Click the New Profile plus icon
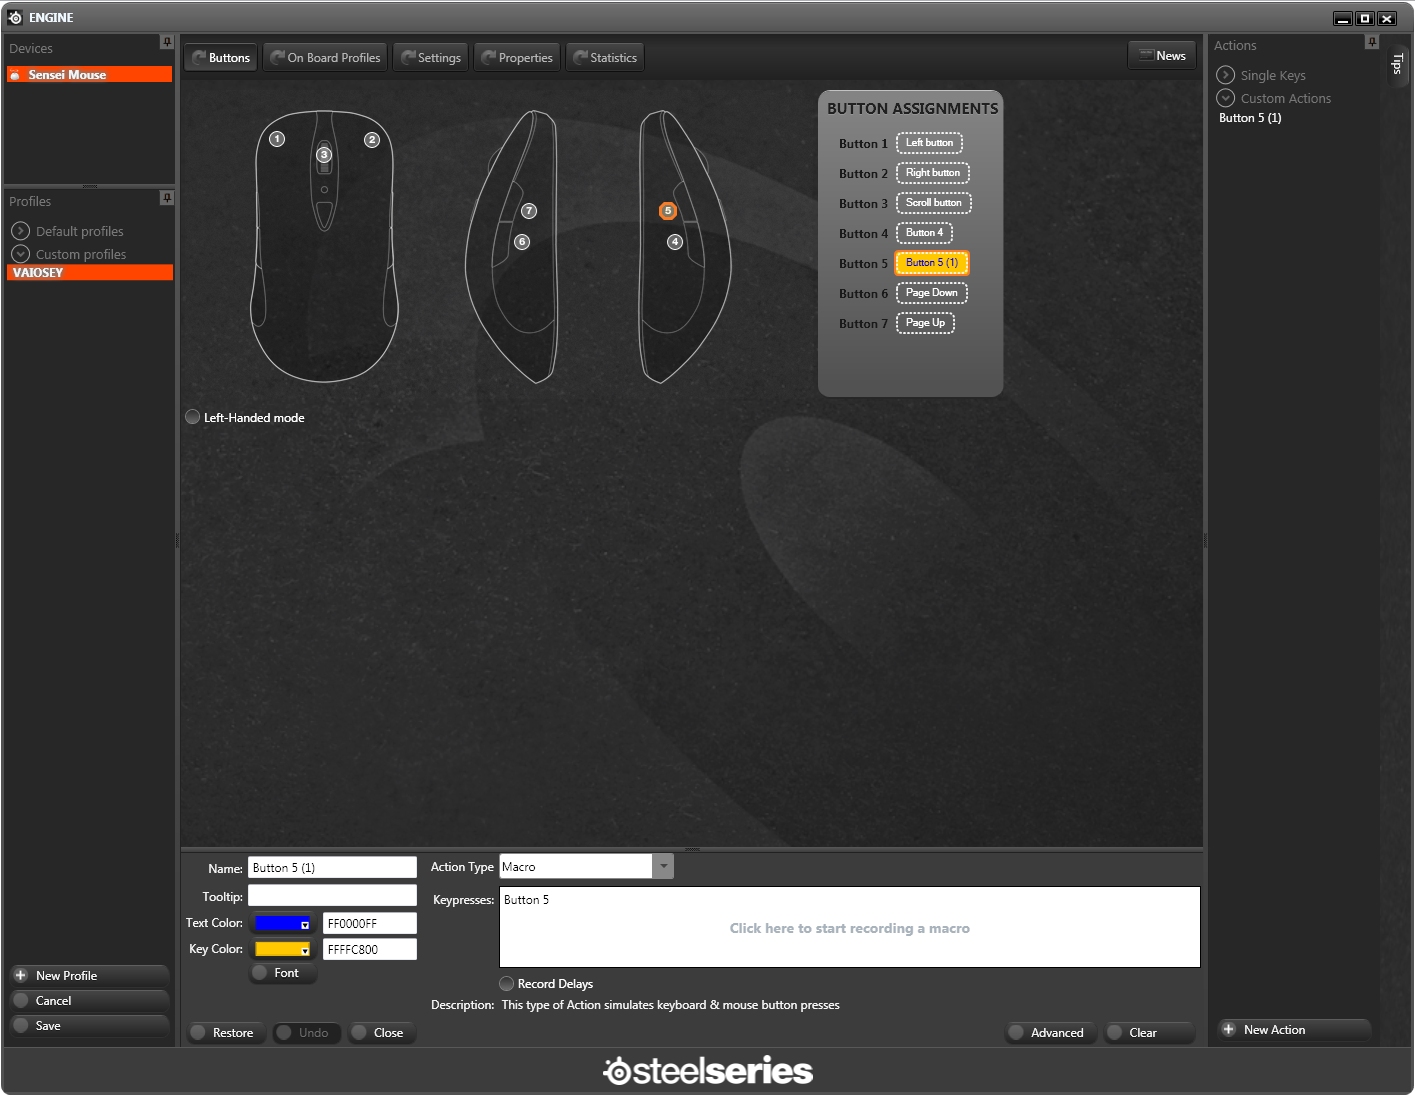1415x1096 pixels. click(20, 975)
